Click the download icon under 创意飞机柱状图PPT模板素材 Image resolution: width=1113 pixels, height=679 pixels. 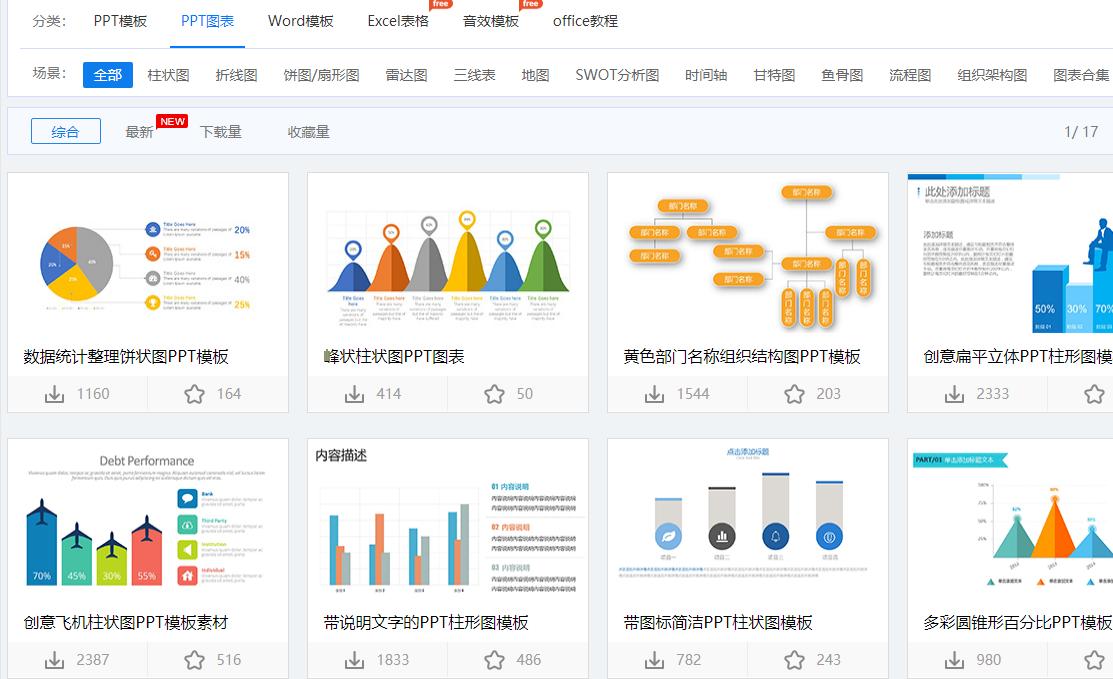[55, 659]
